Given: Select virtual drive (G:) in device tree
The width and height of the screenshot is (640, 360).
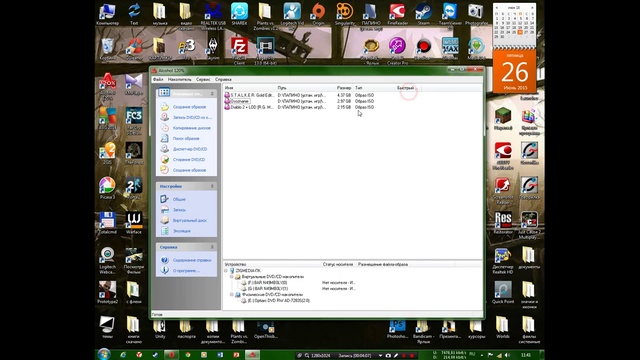Looking at the screenshot, I should coord(267,289).
